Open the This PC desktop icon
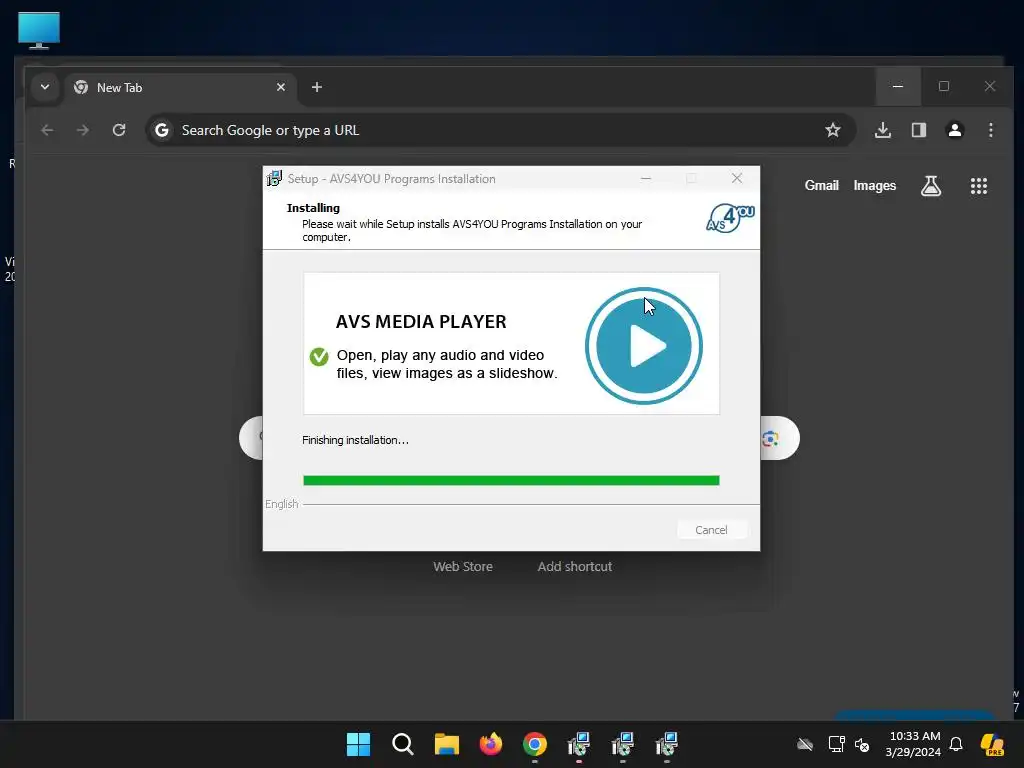 (x=39, y=29)
